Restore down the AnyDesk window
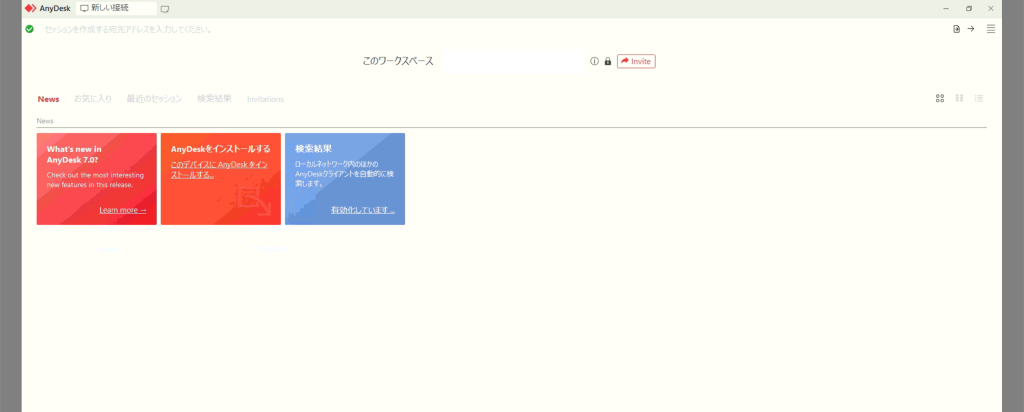 pyautogui.click(x=968, y=8)
